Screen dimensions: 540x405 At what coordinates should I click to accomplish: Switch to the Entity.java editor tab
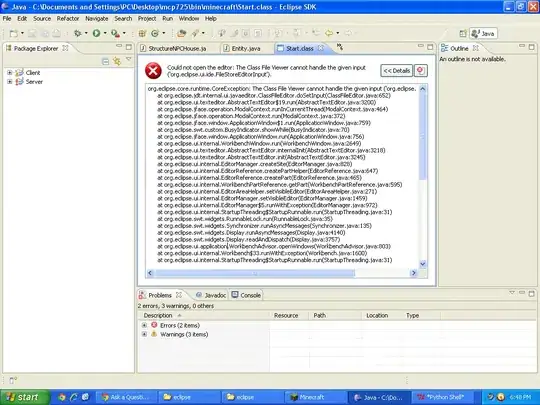(x=242, y=49)
